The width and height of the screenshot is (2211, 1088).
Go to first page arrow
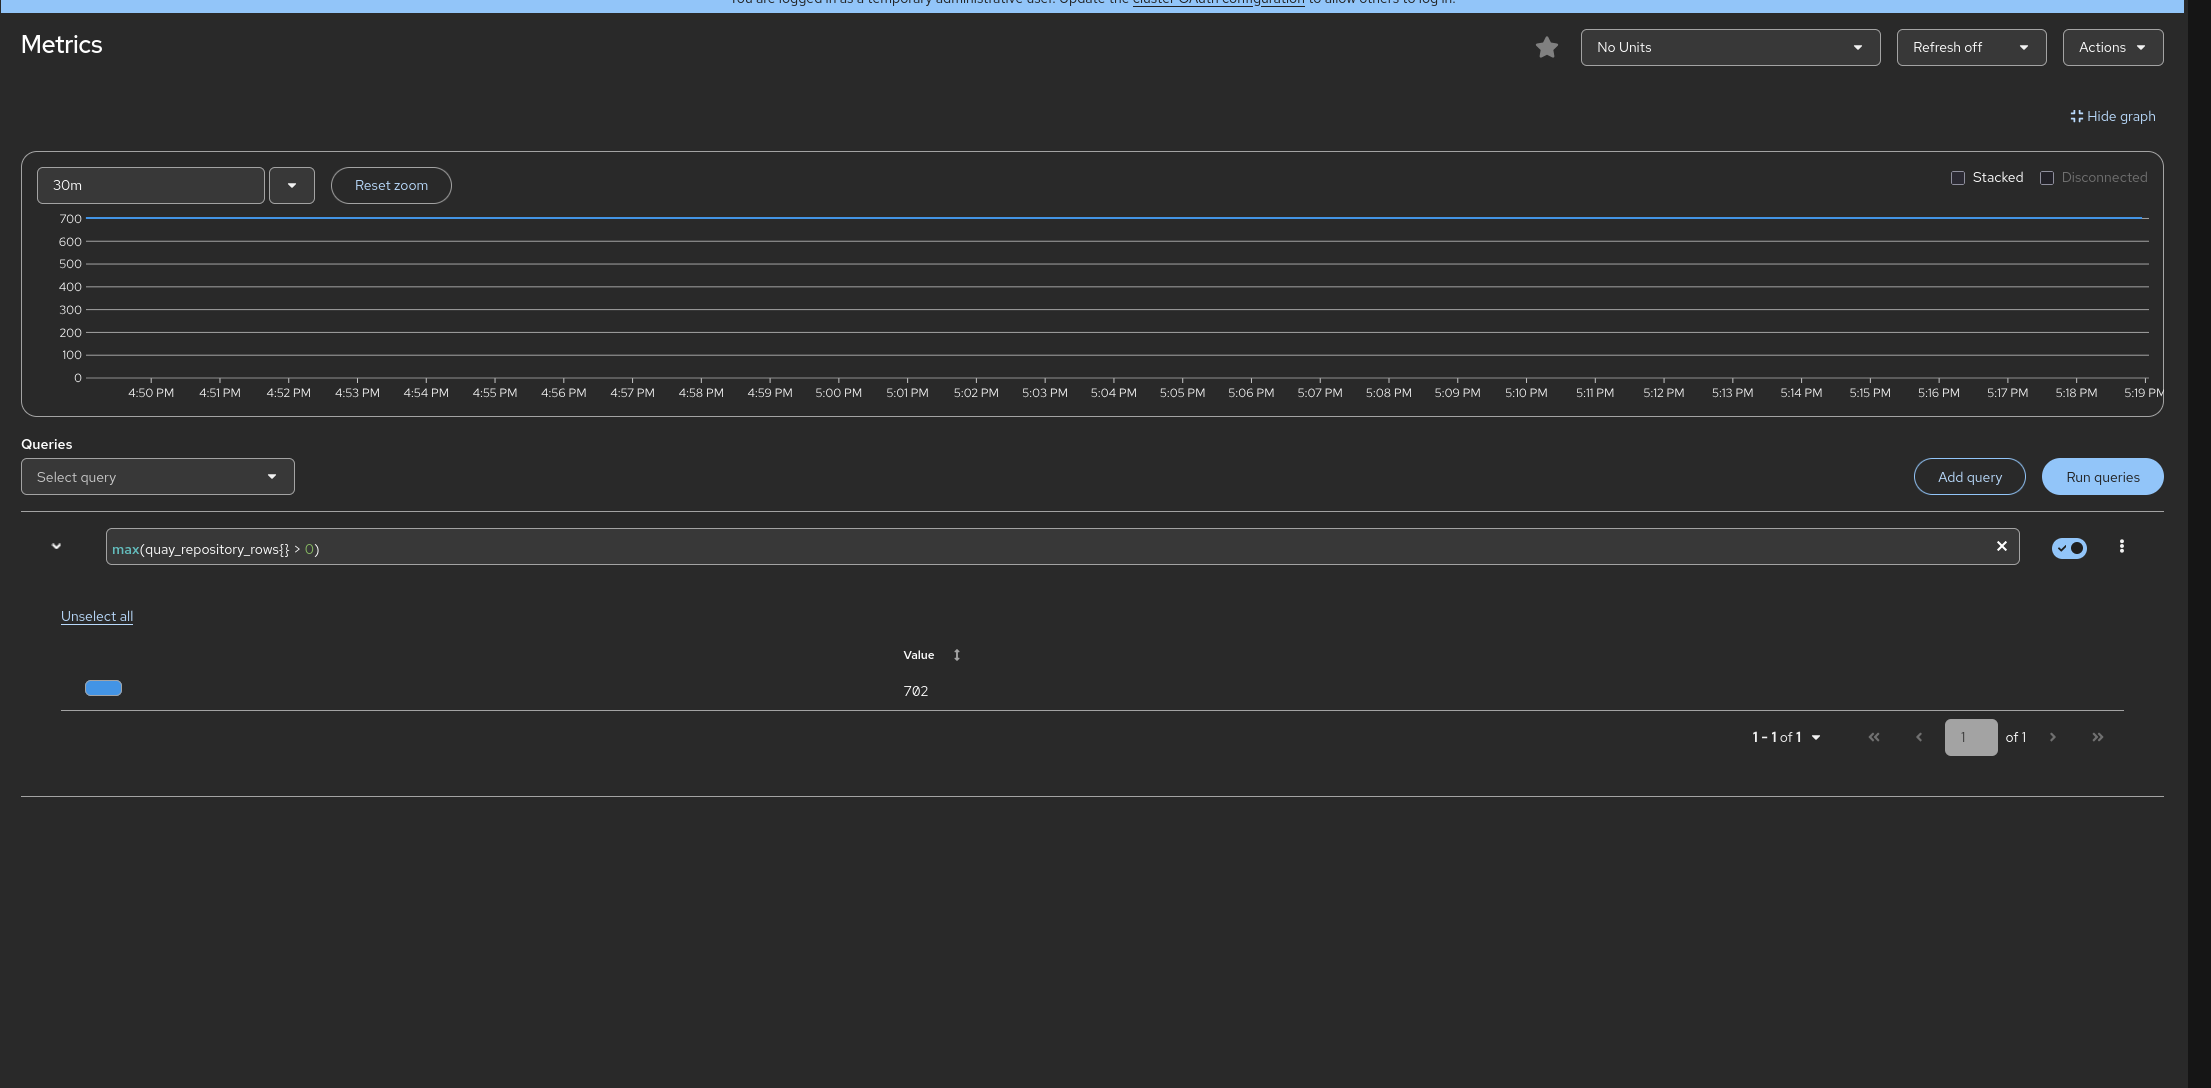(x=1873, y=737)
